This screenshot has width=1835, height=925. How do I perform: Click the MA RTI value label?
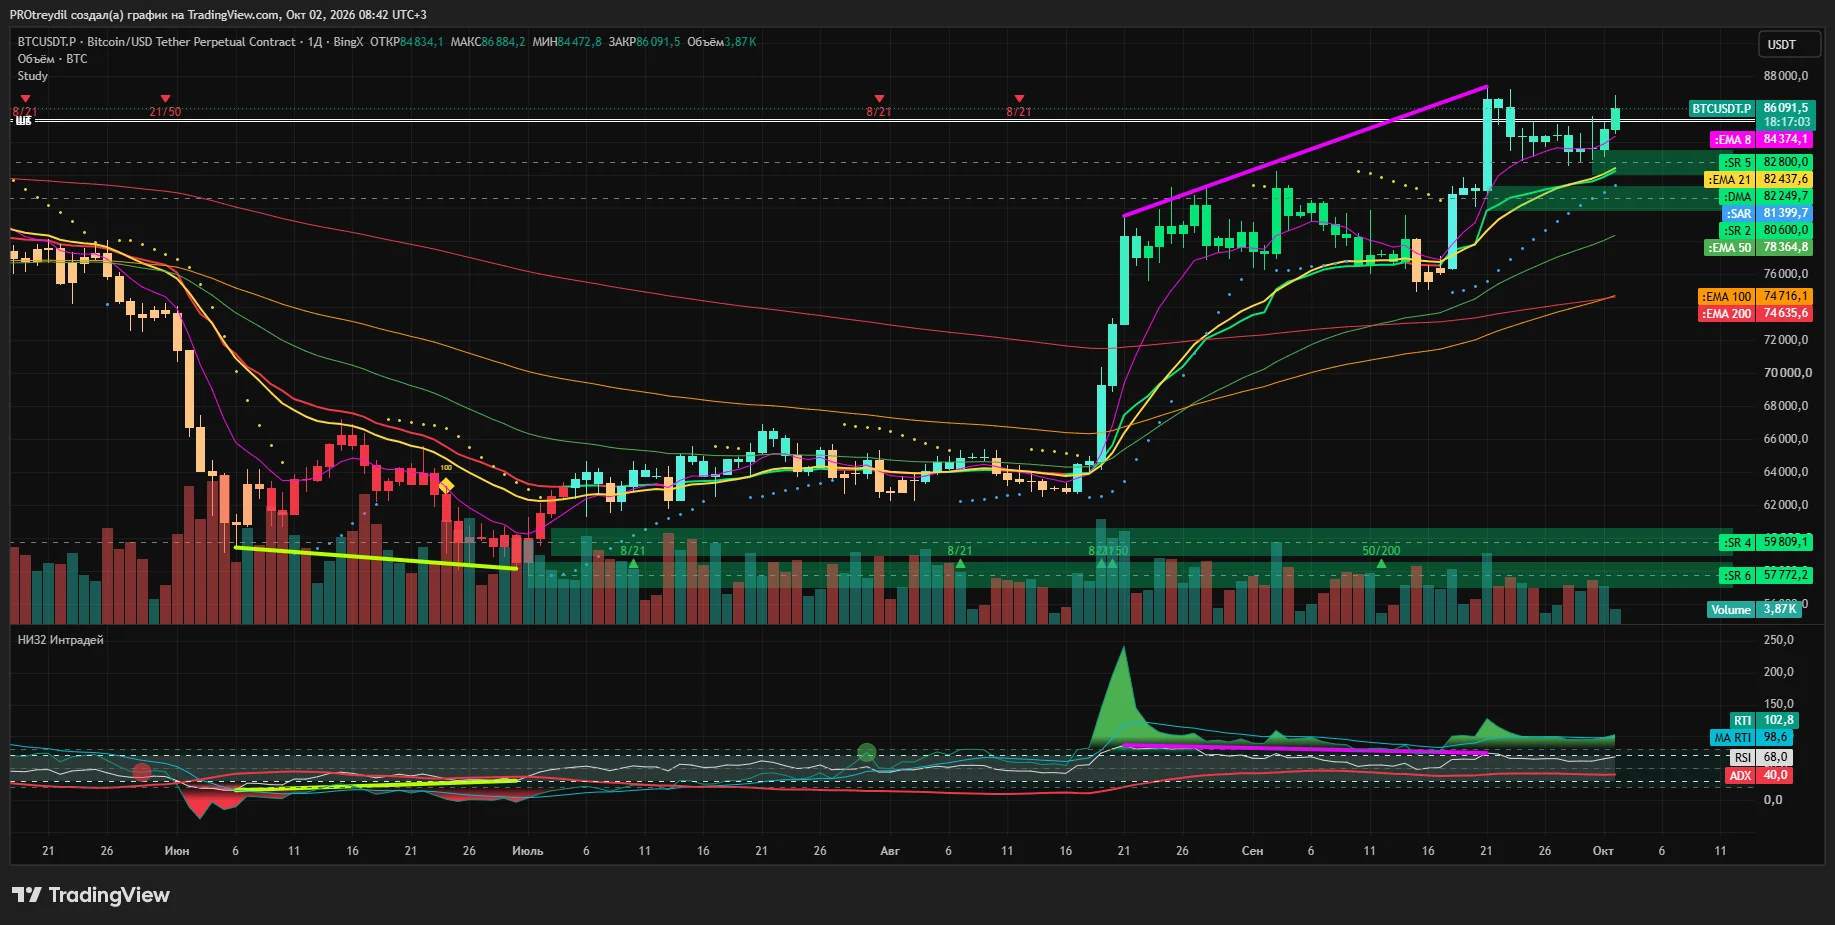[x=1752, y=737]
